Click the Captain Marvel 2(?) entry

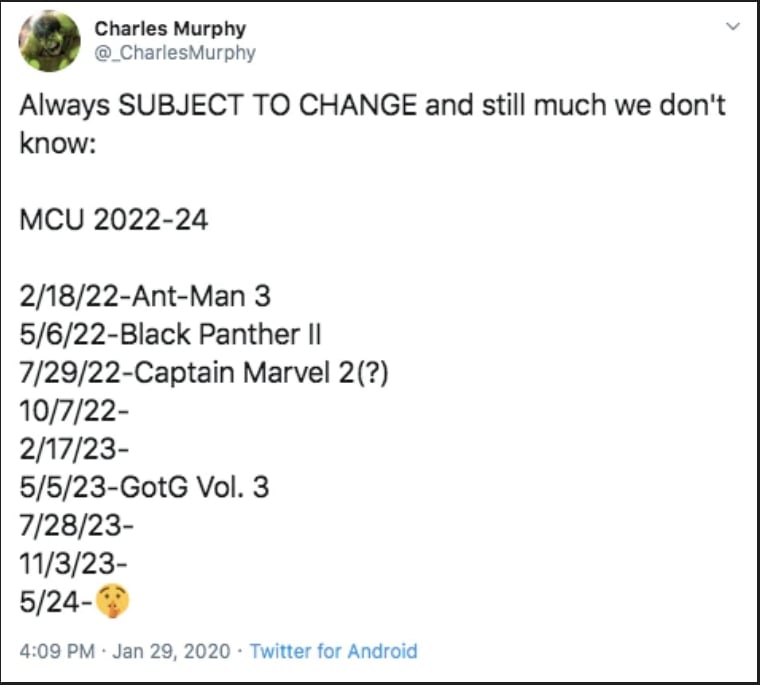(261, 373)
